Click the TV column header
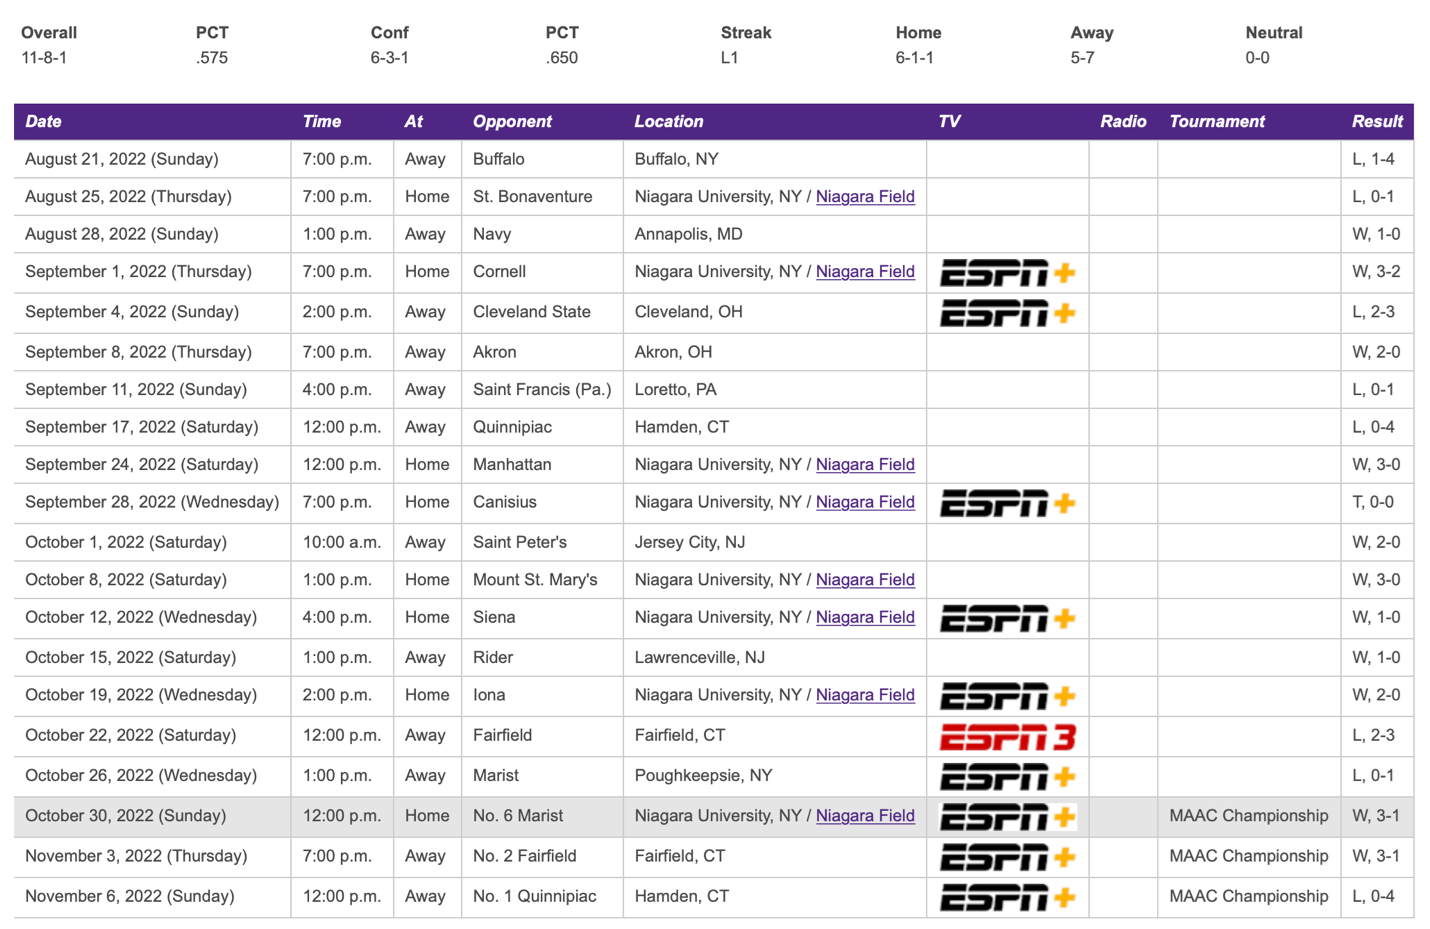The width and height of the screenshot is (1430, 929). pos(949,122)
